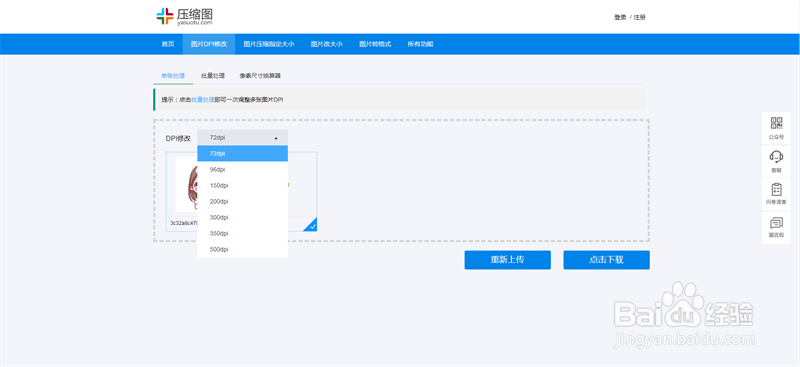Pick 500dpi from the DPI list
This screenshot has width=800, height=367.
[242, 250]
